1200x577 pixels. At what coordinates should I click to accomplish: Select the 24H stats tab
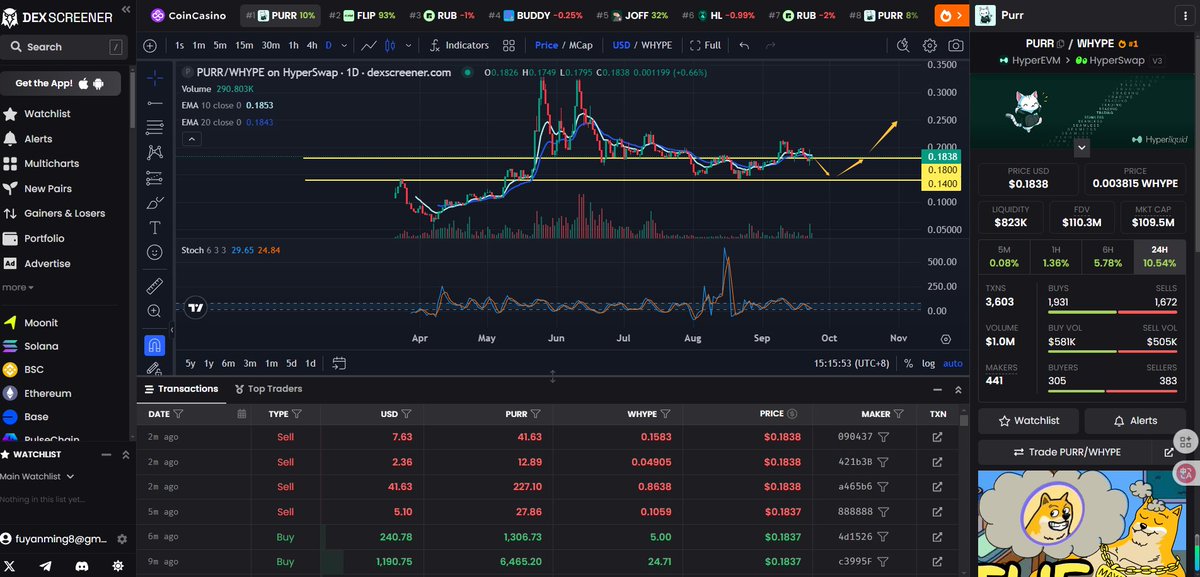(1159, 248)
